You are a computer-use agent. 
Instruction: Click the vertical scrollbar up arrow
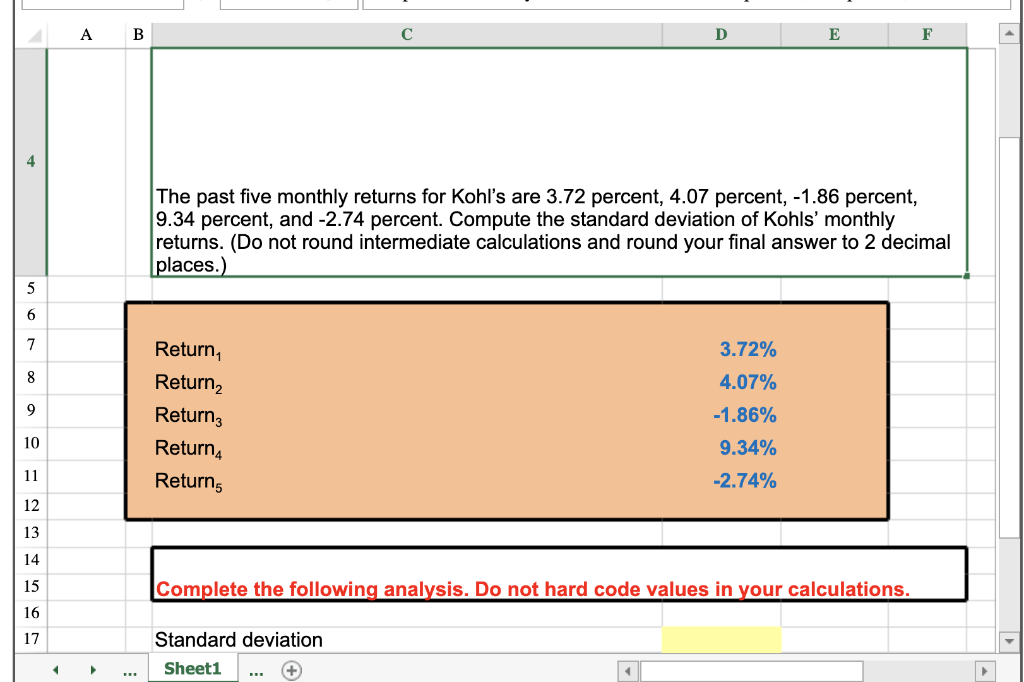point(1009,34)
